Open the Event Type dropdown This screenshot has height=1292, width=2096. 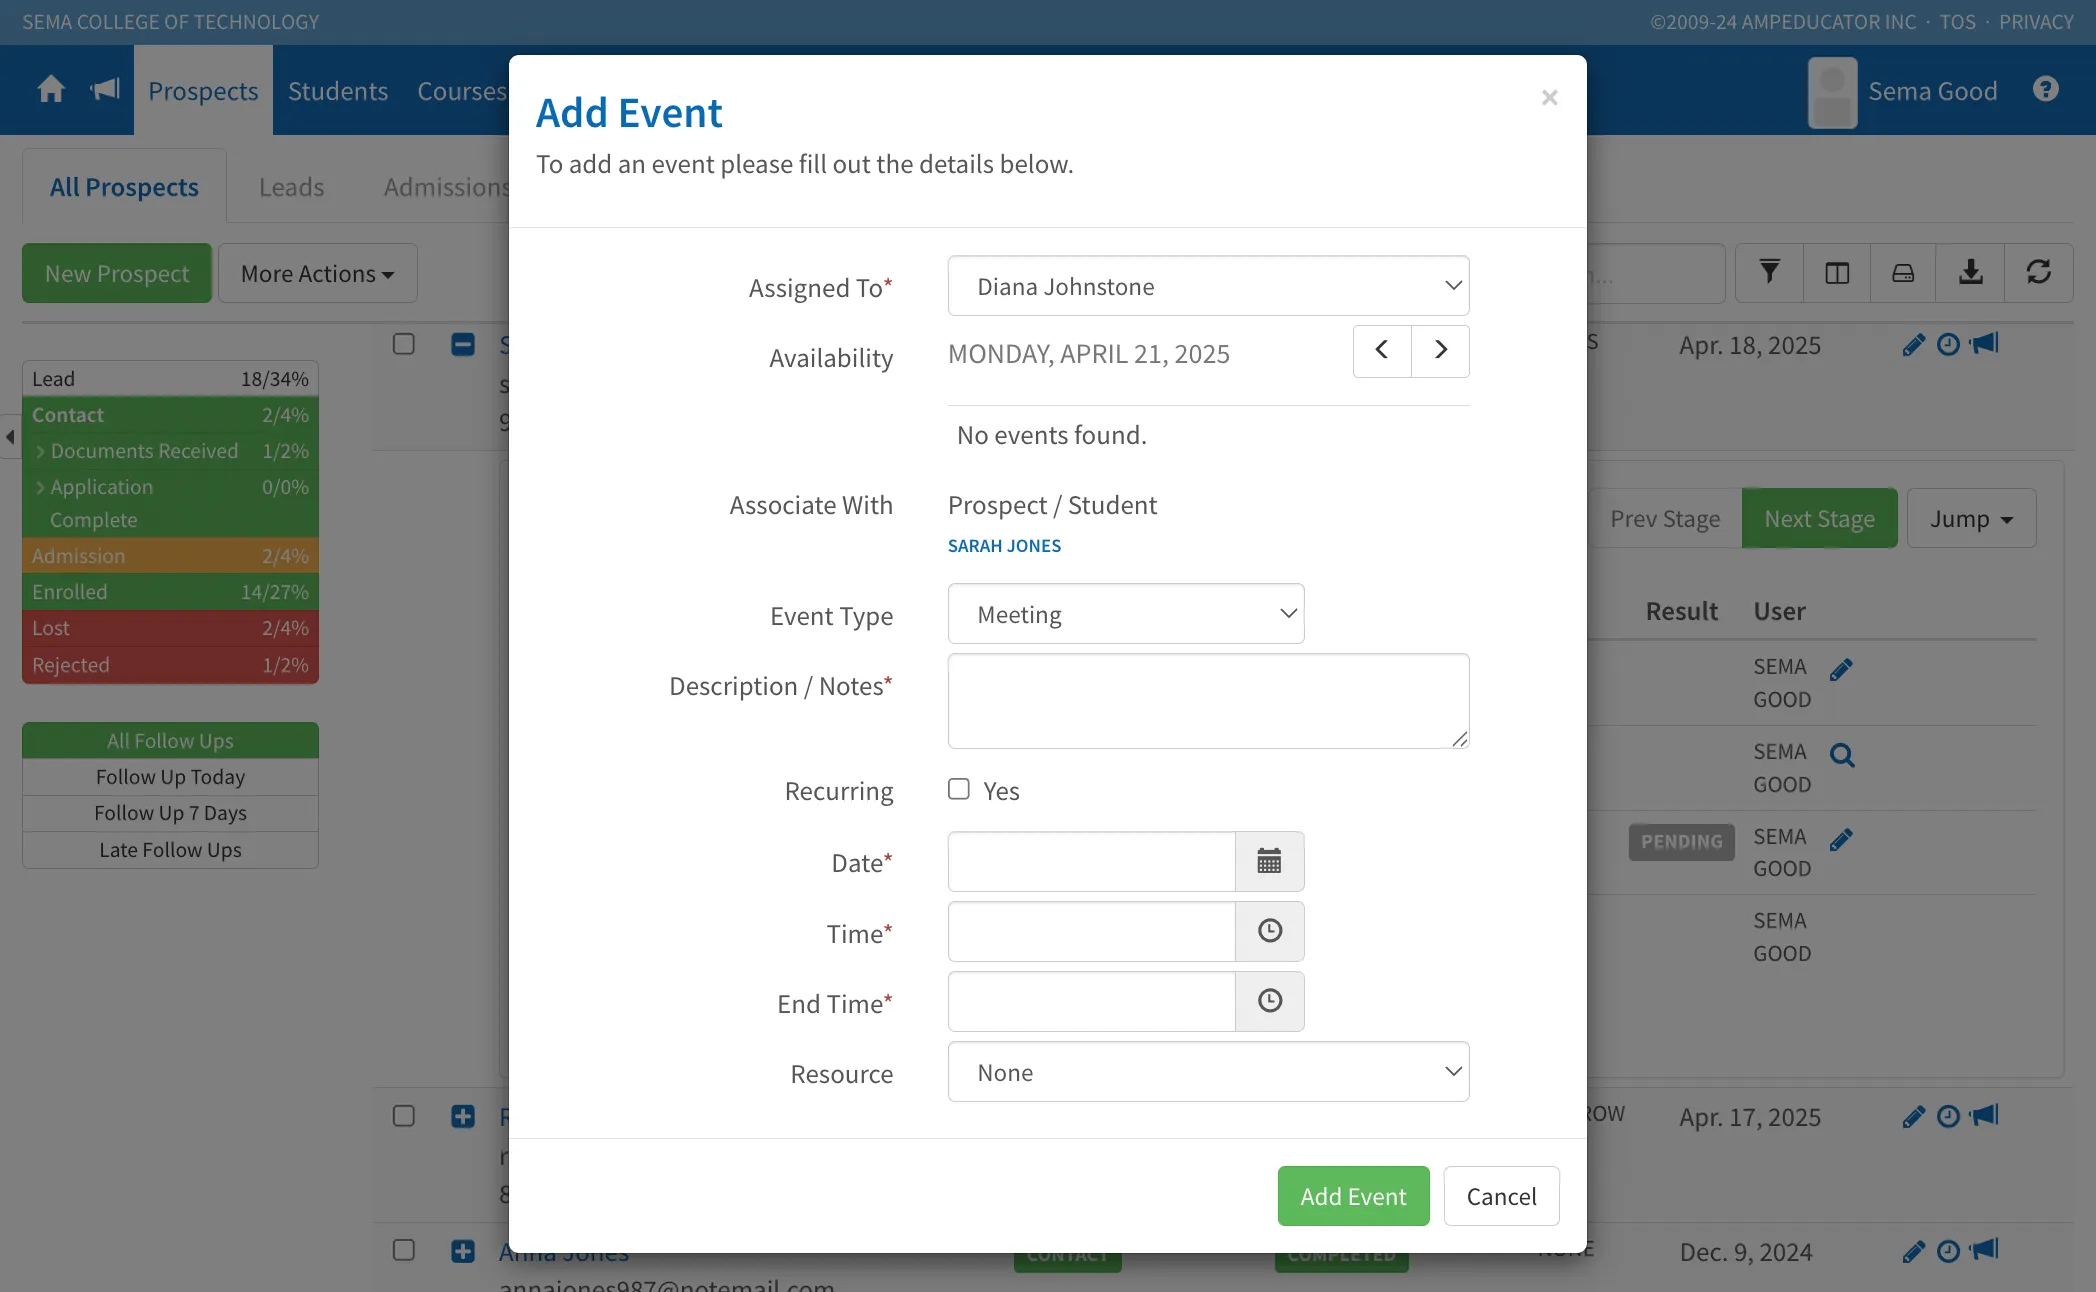[x=1126, y=614]
